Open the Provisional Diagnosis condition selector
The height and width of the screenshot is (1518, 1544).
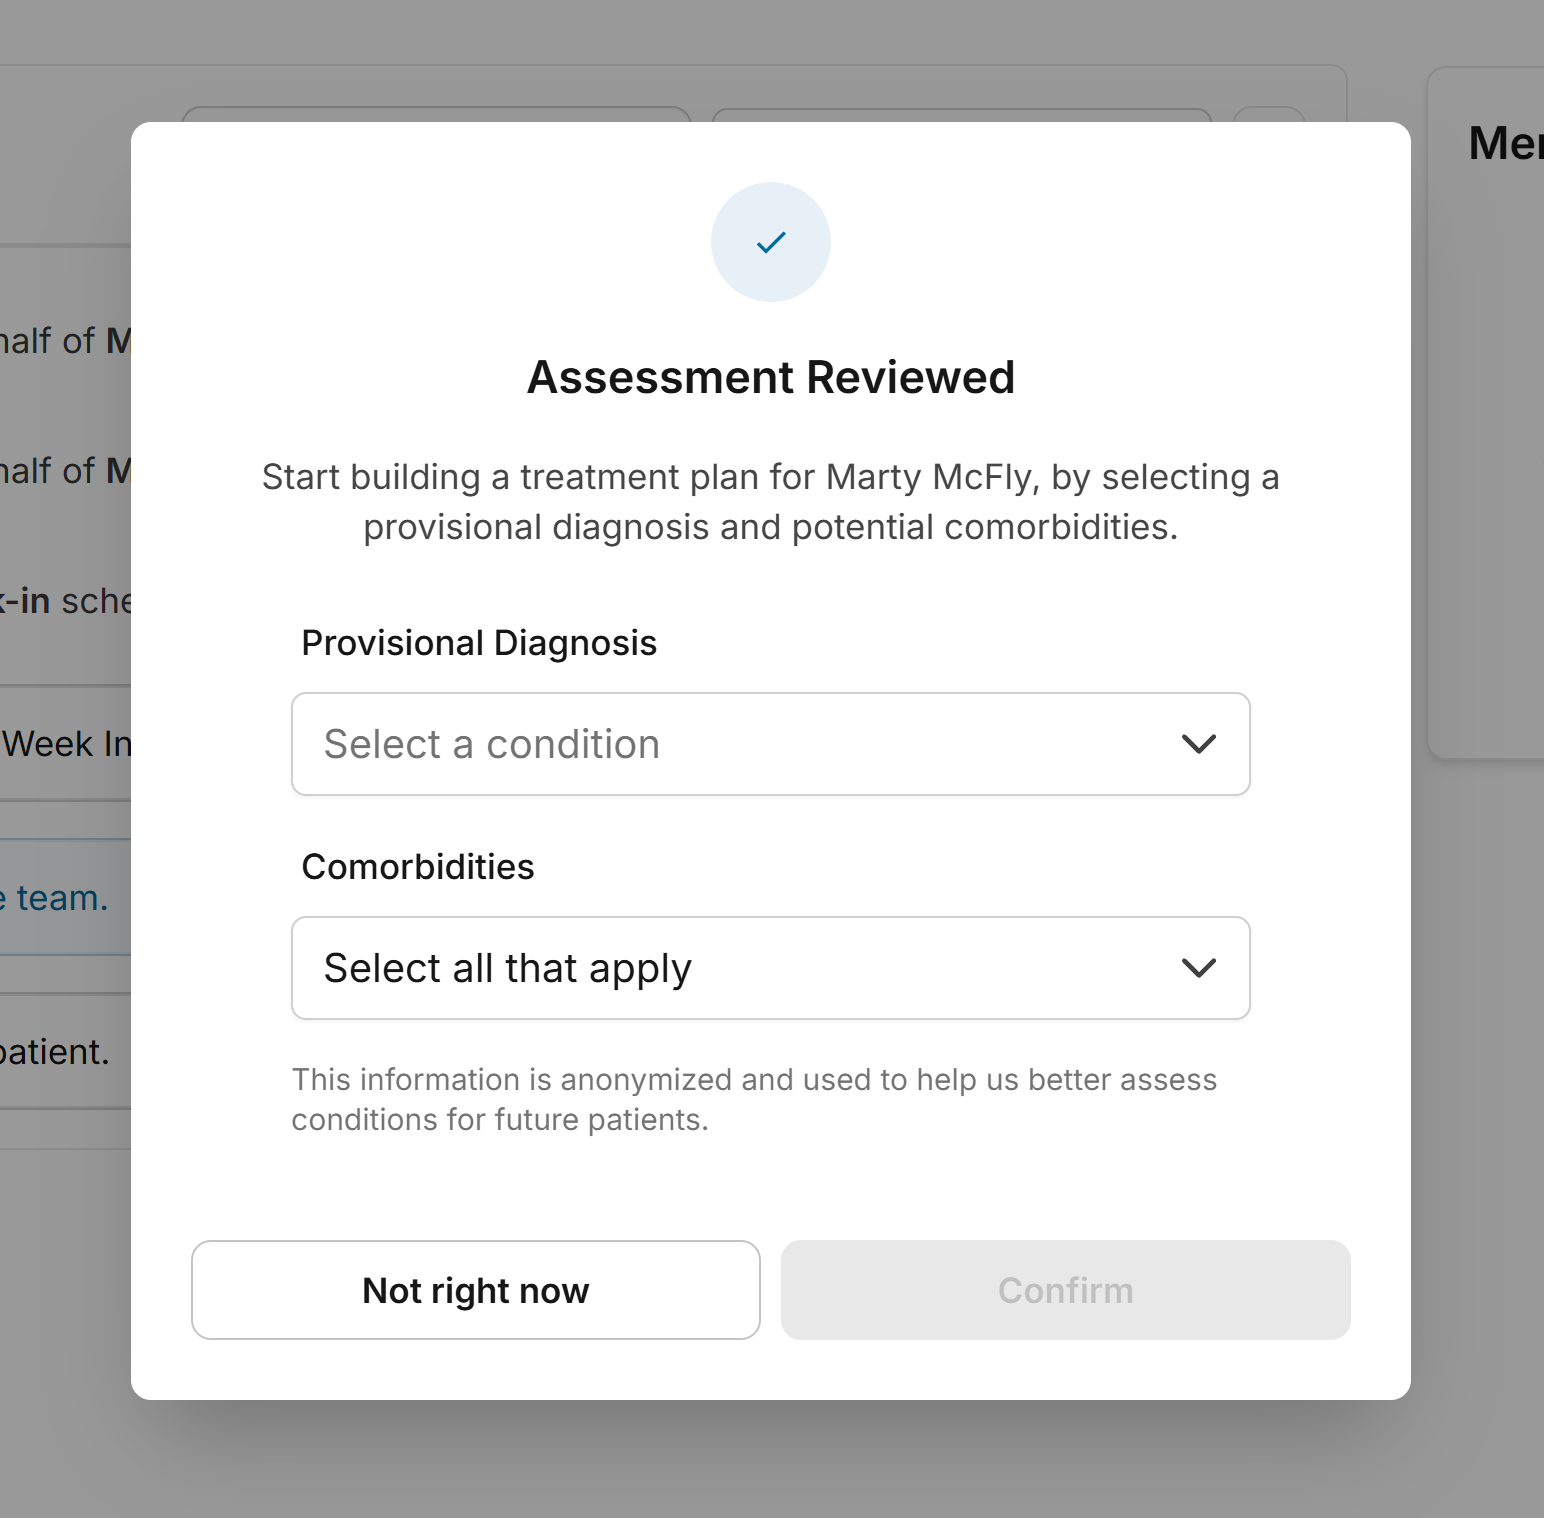tap(770, 744)
